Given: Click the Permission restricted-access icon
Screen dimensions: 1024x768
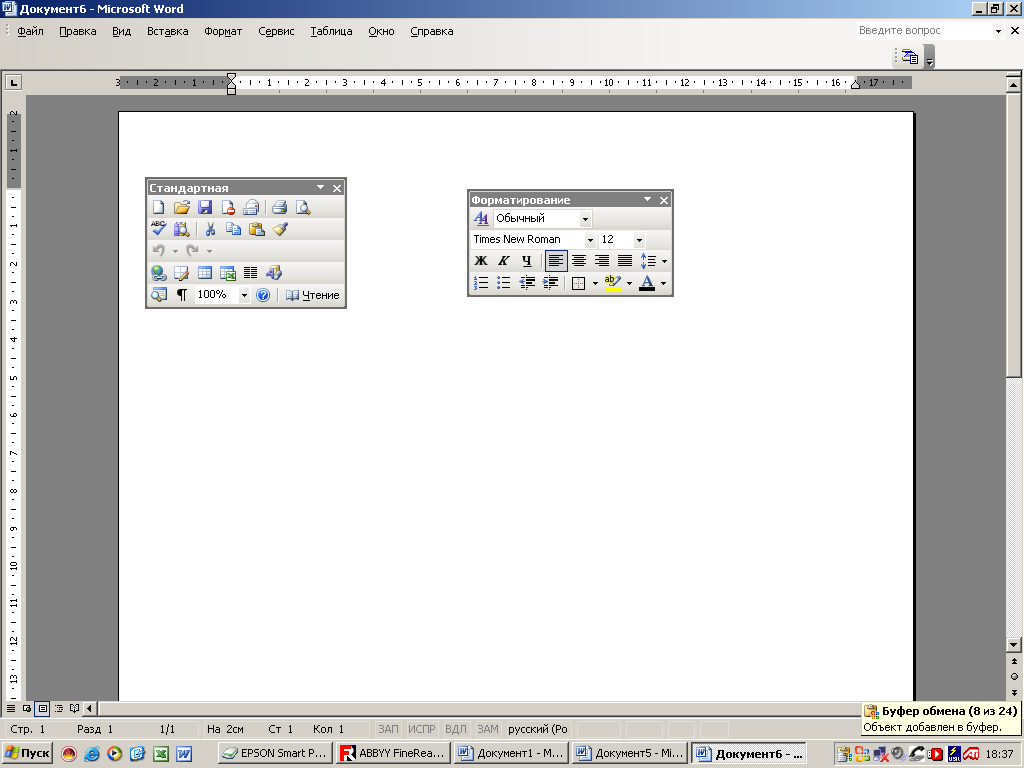Looking at the screenshot, I should 228,208.
